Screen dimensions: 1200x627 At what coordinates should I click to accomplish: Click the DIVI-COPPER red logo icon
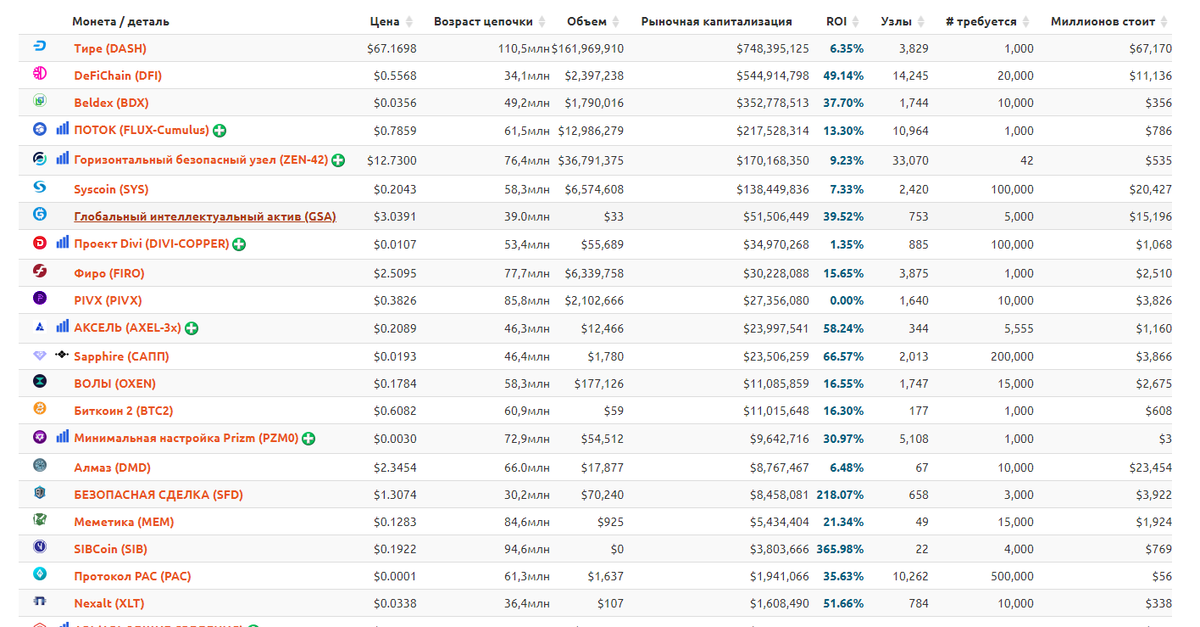40,242
